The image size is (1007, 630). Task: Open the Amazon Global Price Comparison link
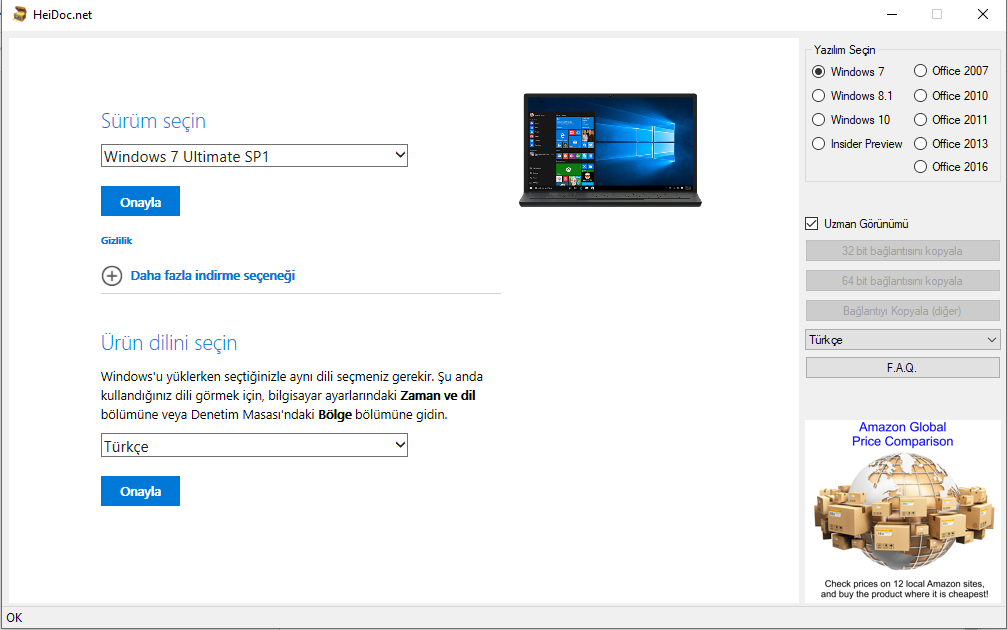click(x=902, y=434)
